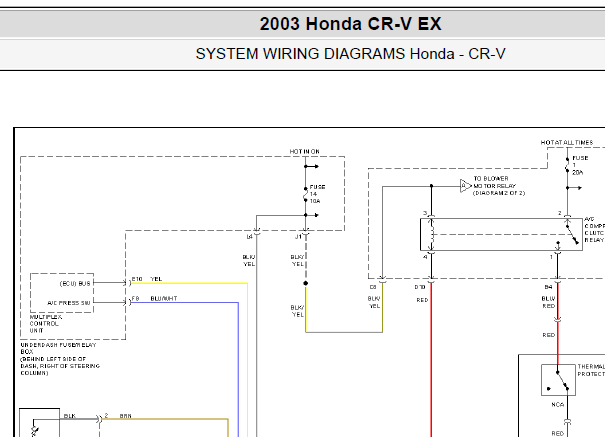The height and width of the screenshot is (437, 605).
Task: Select the "FUSE 14 10A" label
Action: [x=317, y=194]
